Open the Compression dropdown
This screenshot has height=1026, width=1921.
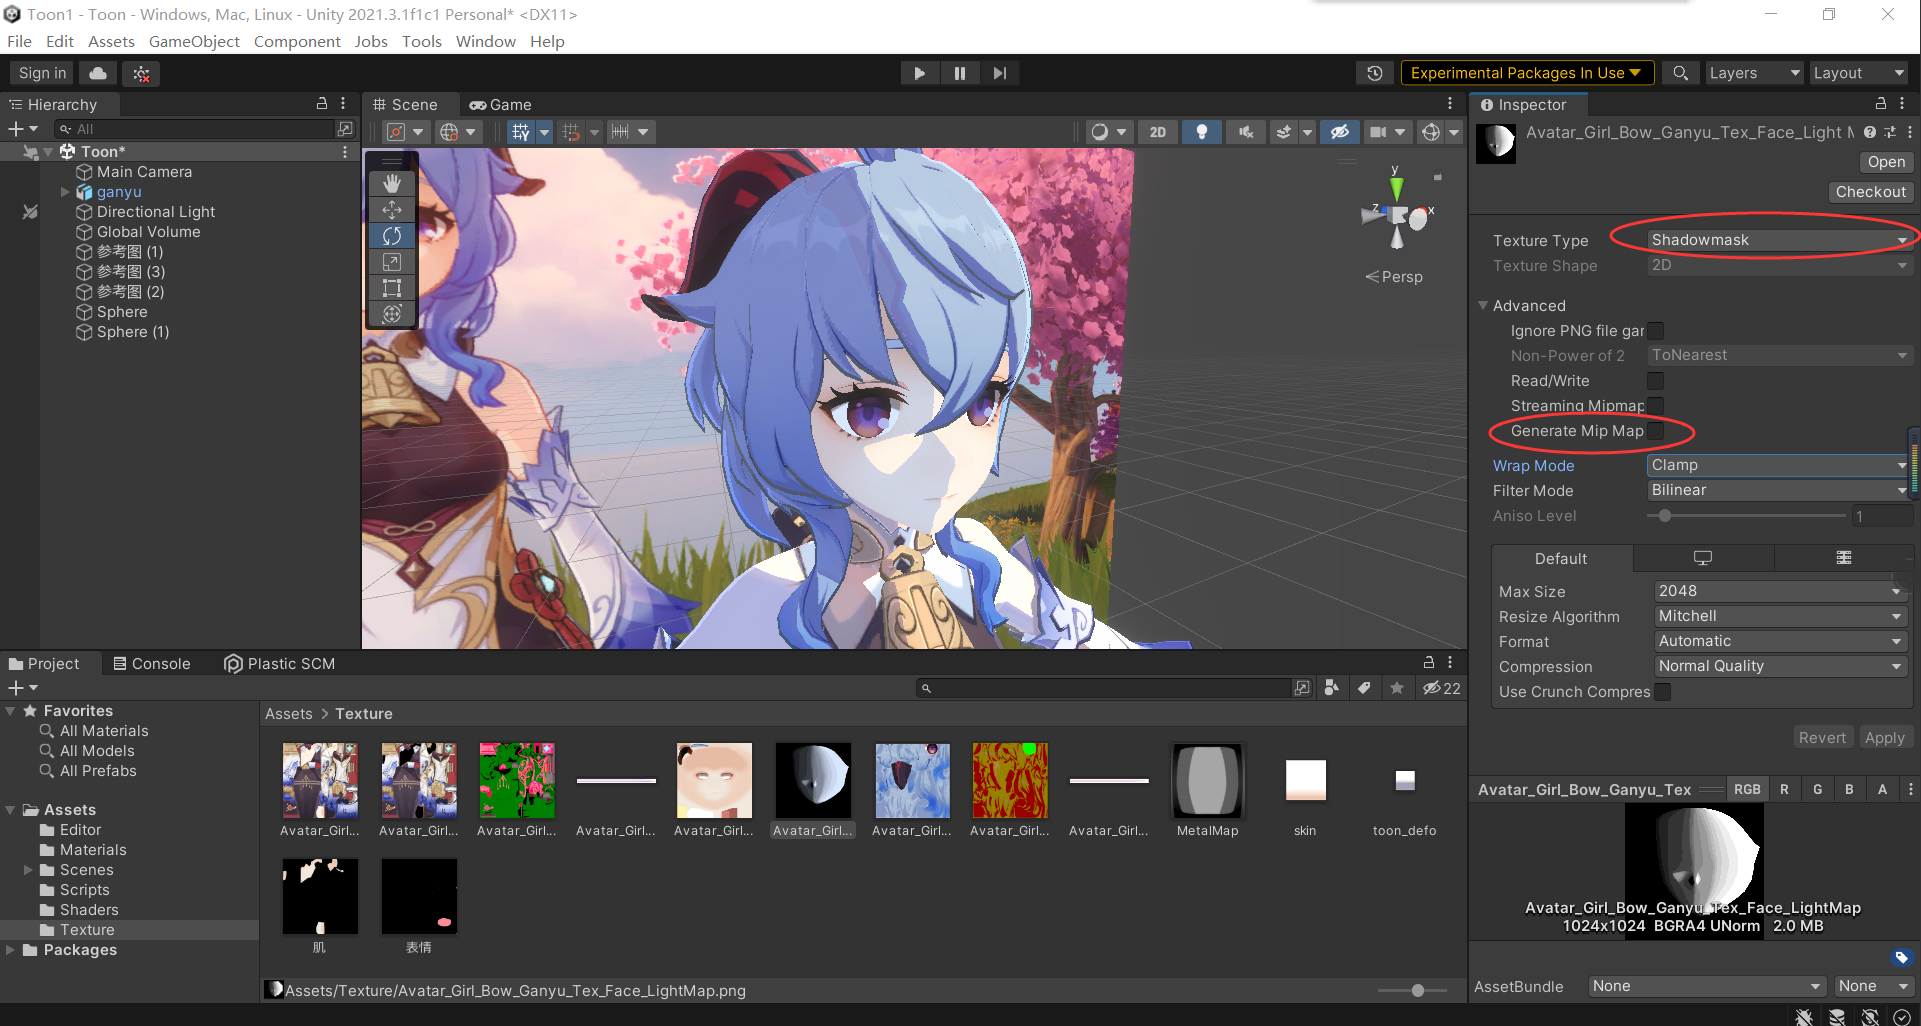pyautogui.click(x=1780, y=666)
